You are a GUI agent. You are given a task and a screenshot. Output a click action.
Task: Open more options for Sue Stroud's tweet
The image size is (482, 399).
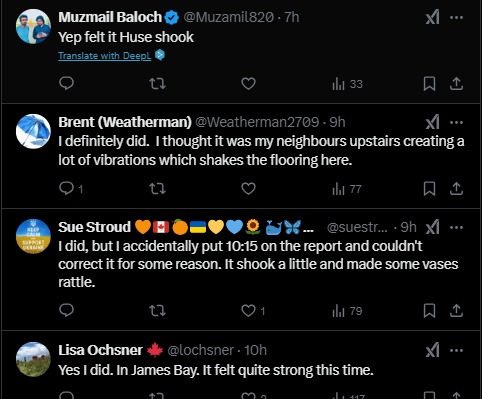point(456,227)
